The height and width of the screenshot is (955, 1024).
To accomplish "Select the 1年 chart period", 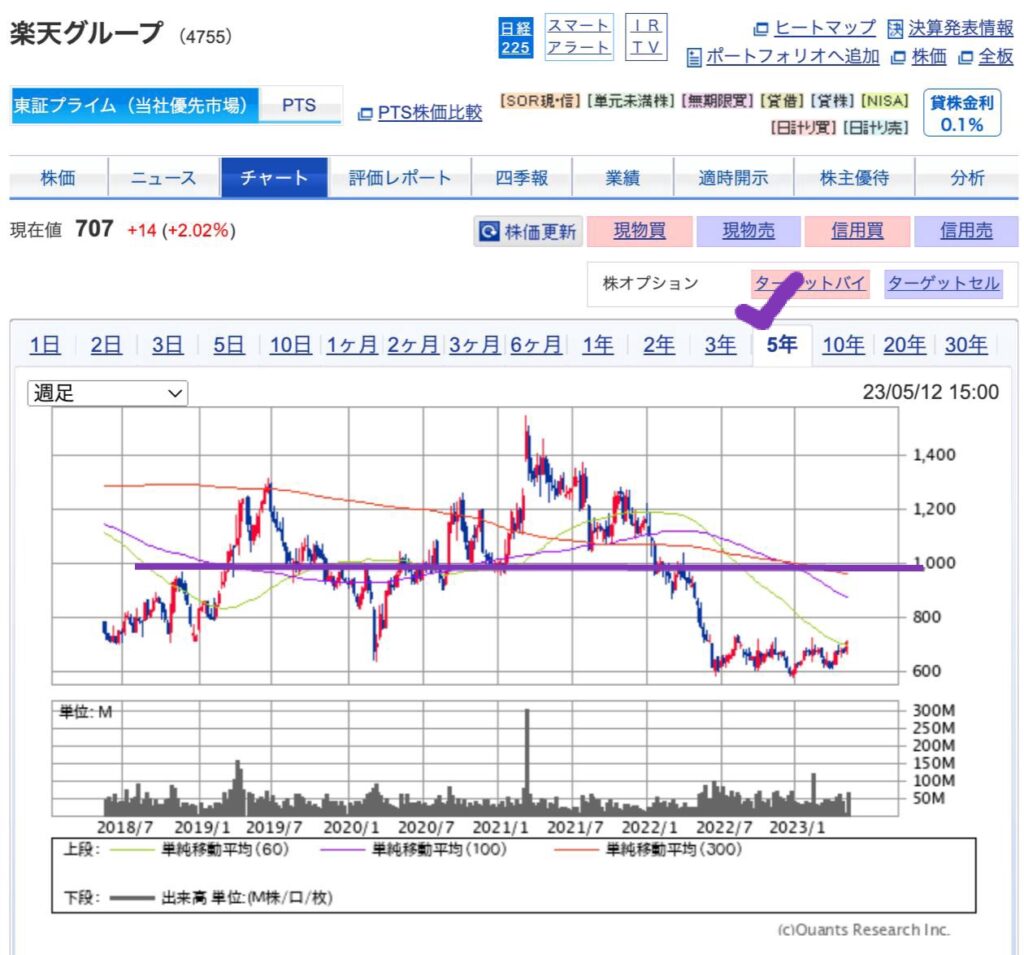I will click(x=598, y=345).
